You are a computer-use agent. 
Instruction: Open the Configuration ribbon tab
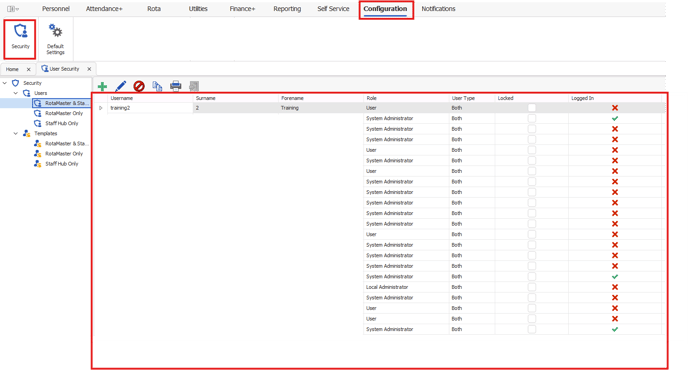click(x=385, y=9)
